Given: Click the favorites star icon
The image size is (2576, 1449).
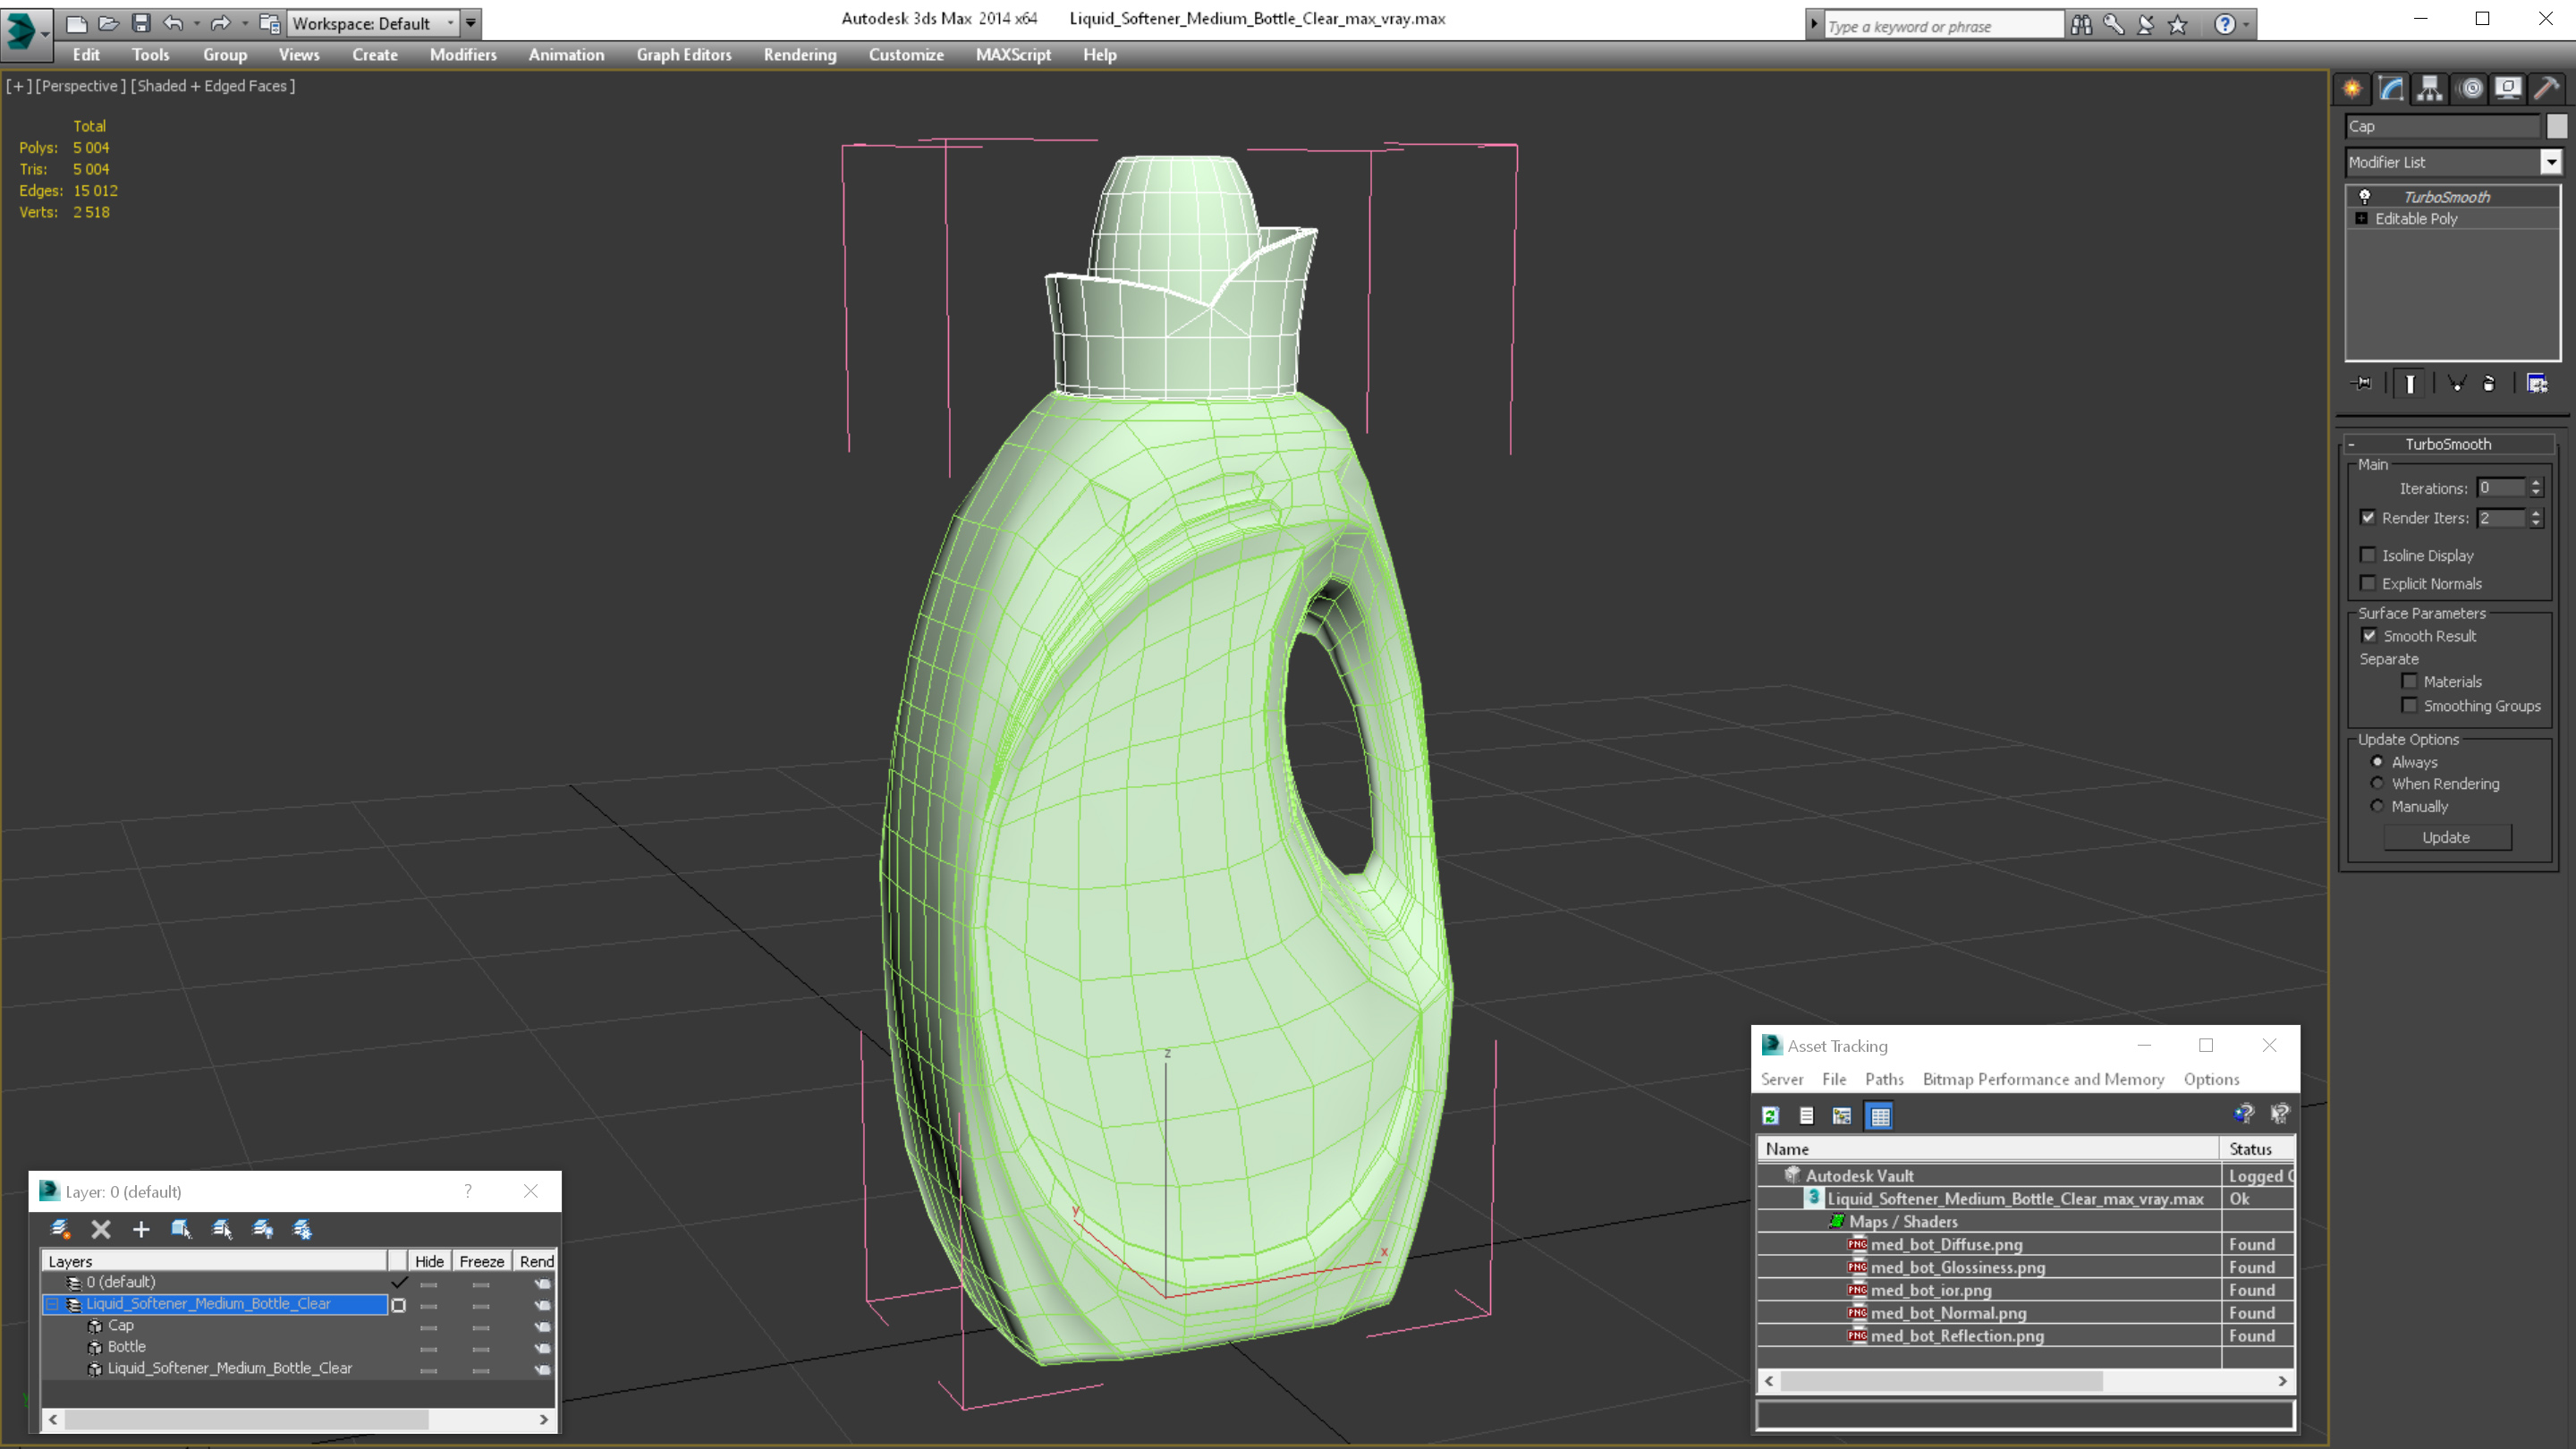Looking at the screenshot, I should pyautogui.click(x=2178, y=25).
